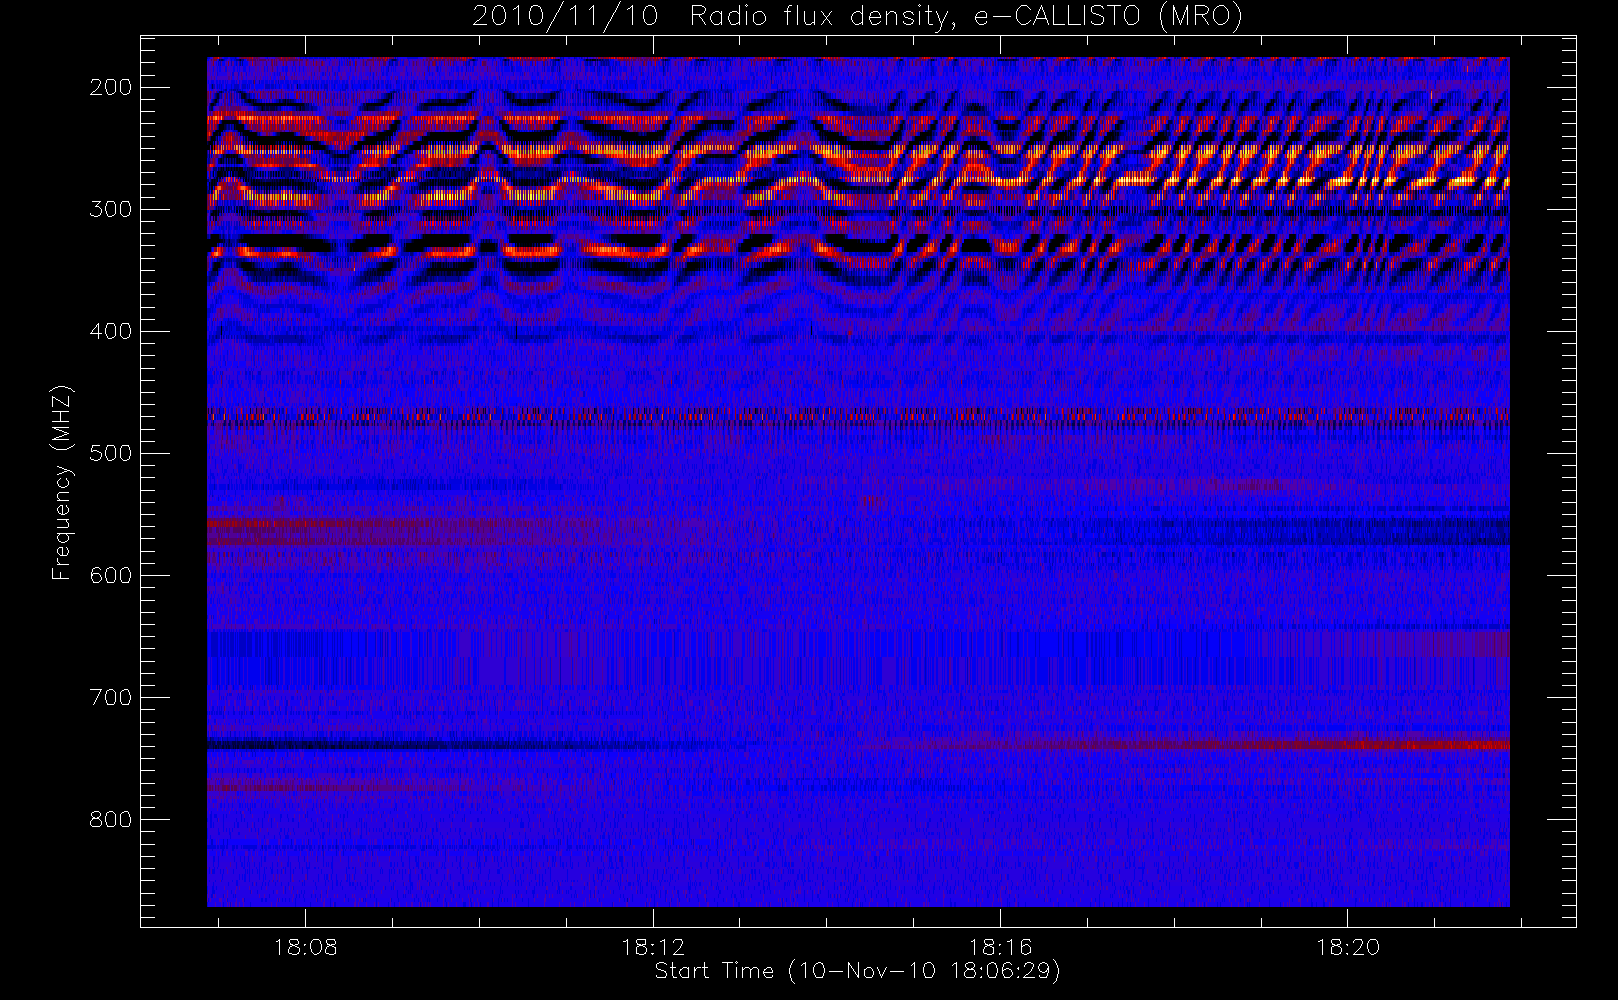Click the 18:16 time tick label
This screenshot has width=1618, height=1000.
click(x=1000, y=947)
